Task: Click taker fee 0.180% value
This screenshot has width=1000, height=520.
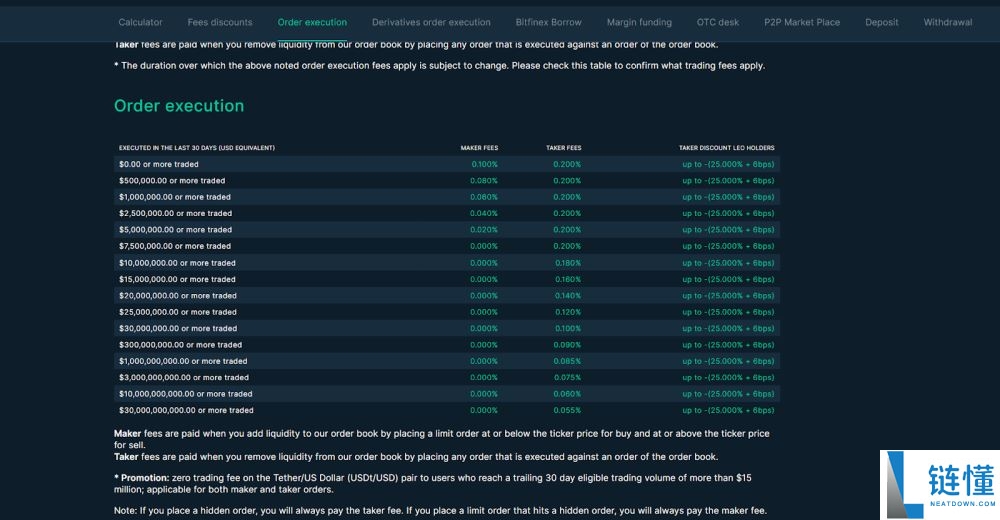Action: (x=568, y=263)
